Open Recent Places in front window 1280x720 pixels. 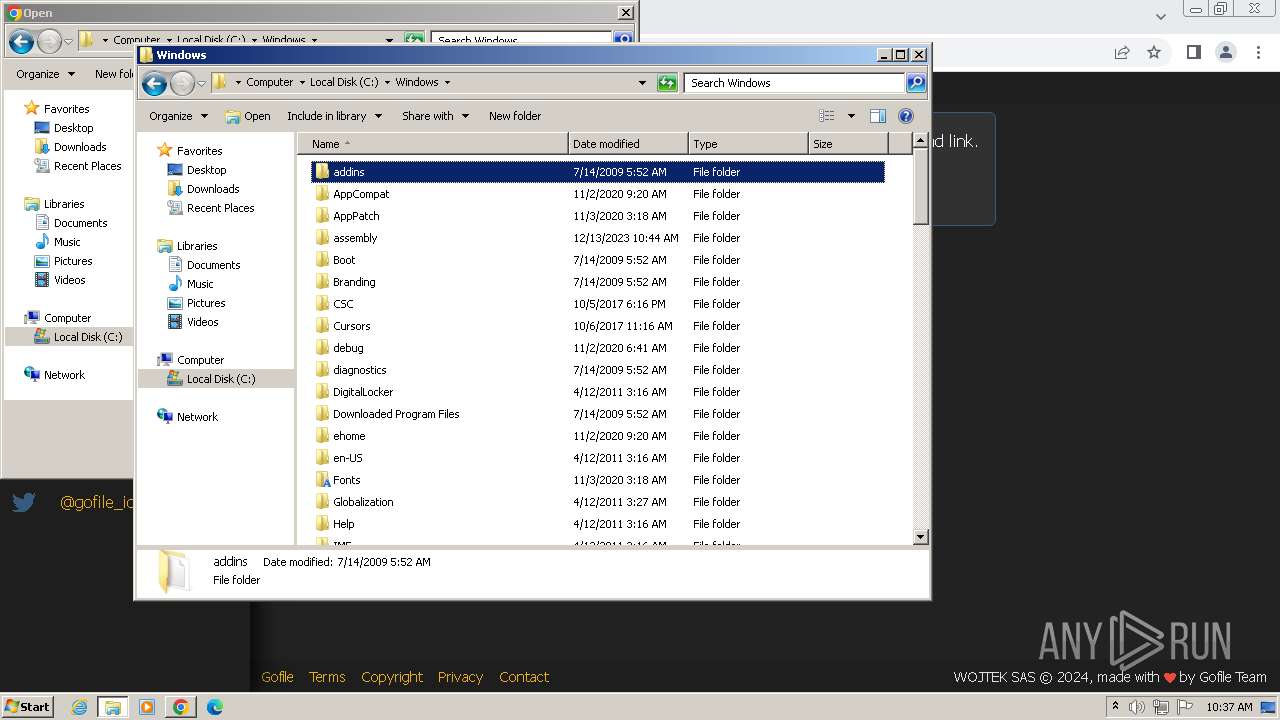[220, 208]
